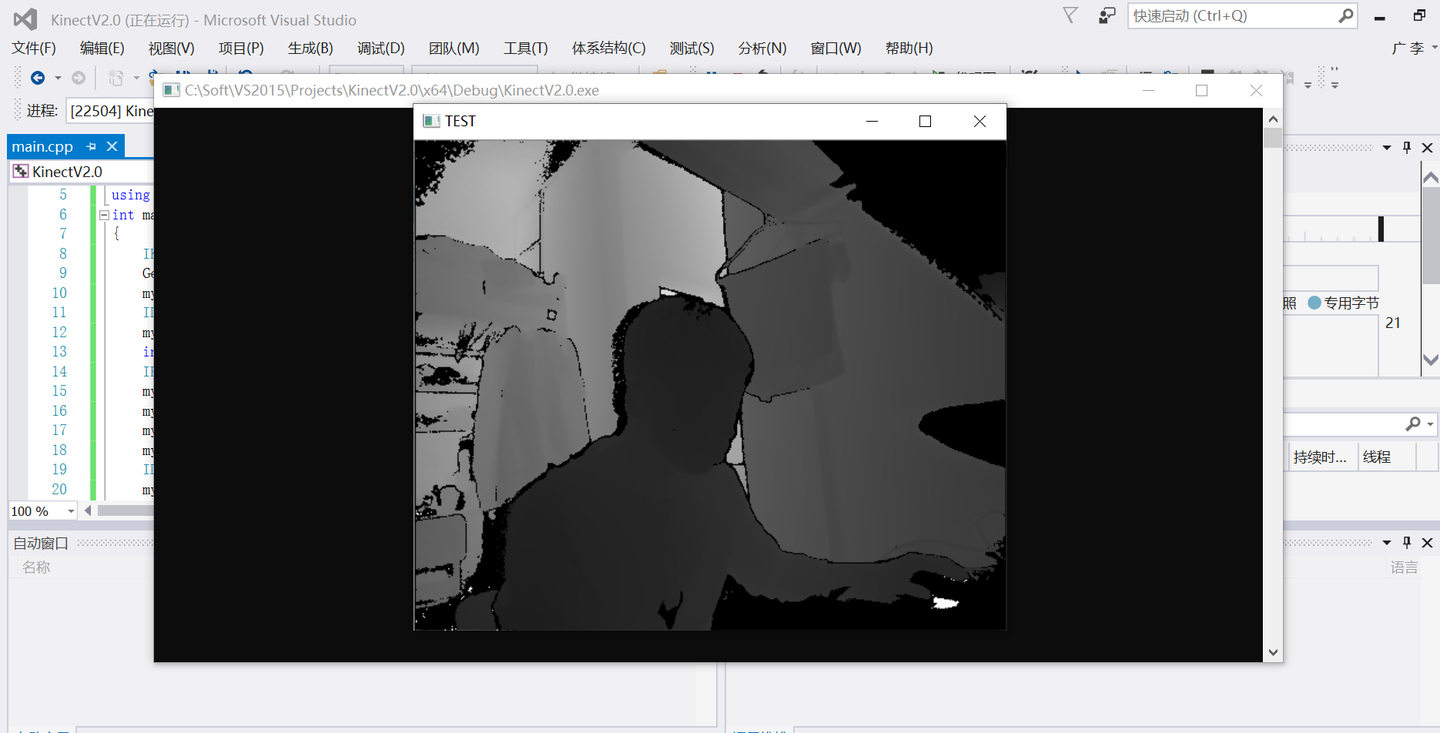Click the navigate forward arrow icon
This screenshot has height=733, width=1440.
click(76, 77)
